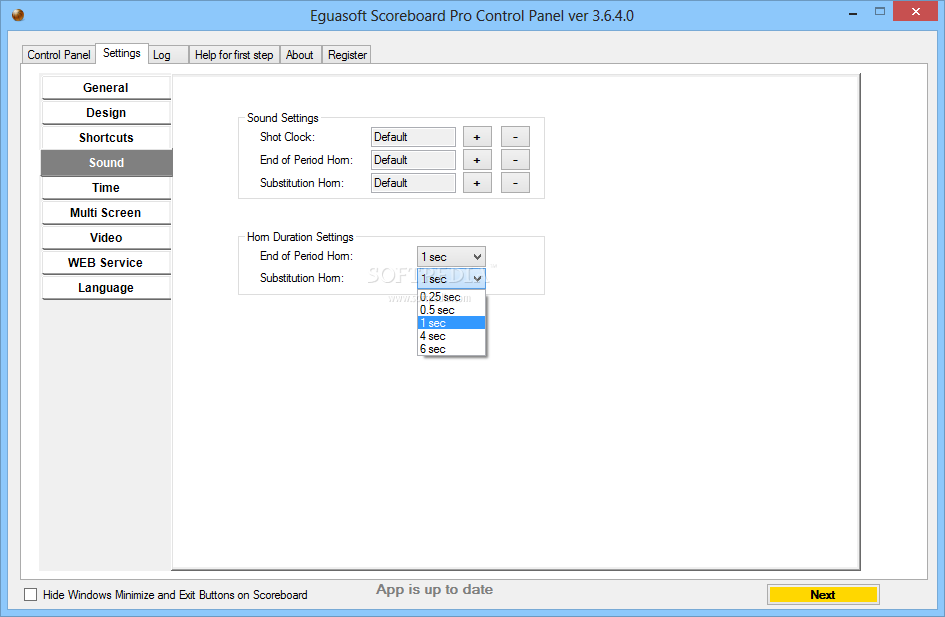
Task: Choose 6 sec from the list
Action: point(451,349)
